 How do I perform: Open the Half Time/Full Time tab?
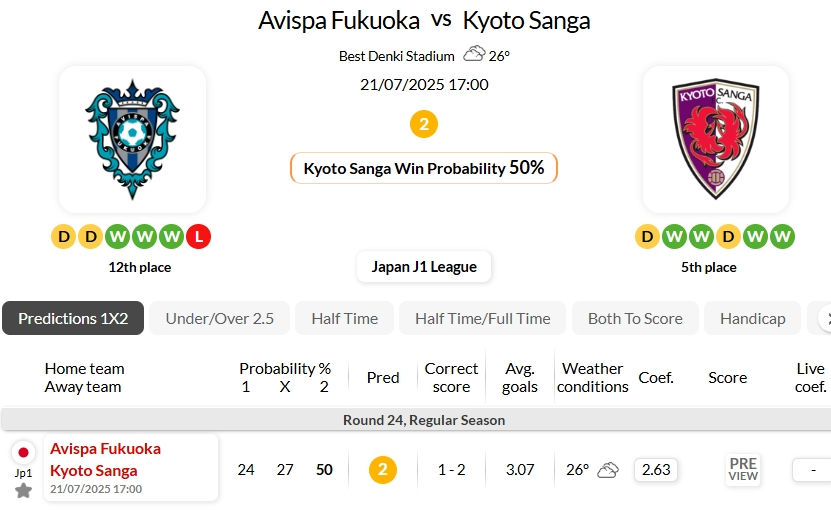point(482,318)
